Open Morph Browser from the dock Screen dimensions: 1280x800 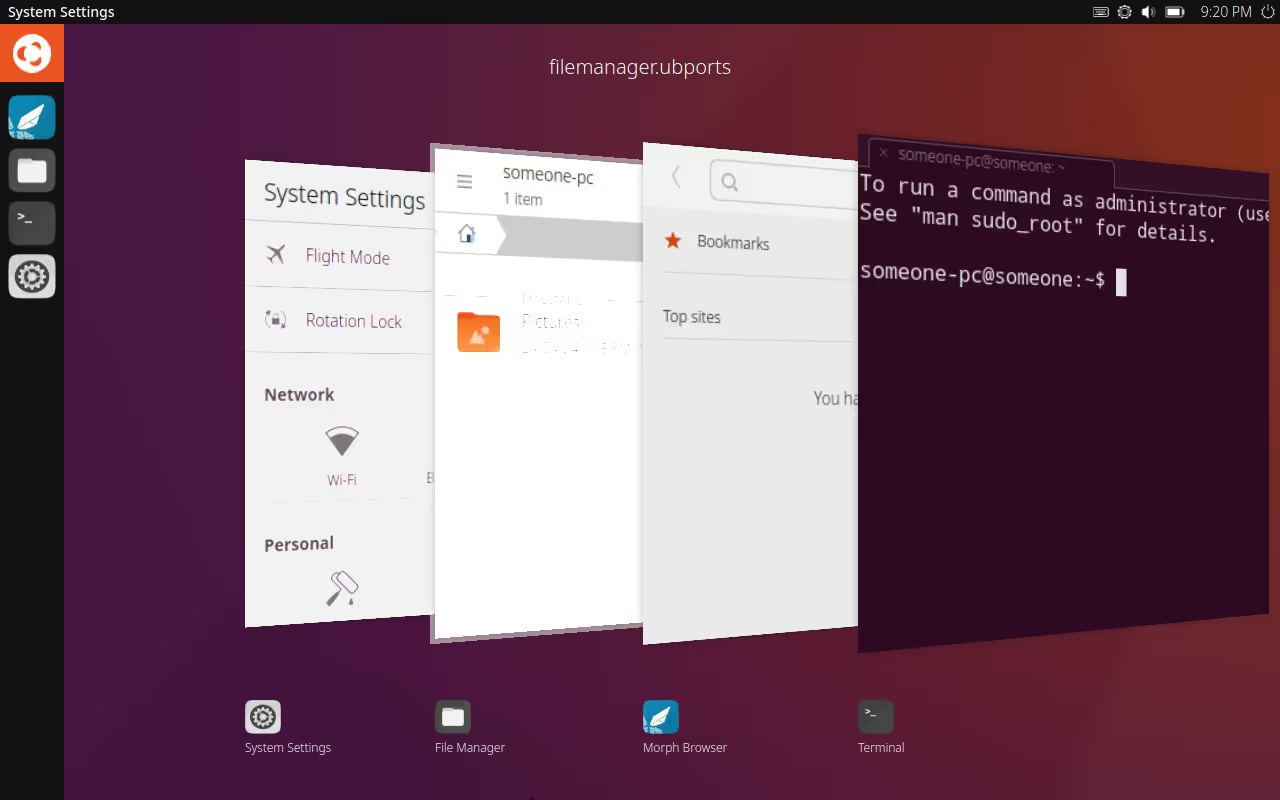(x=660, y=716)
